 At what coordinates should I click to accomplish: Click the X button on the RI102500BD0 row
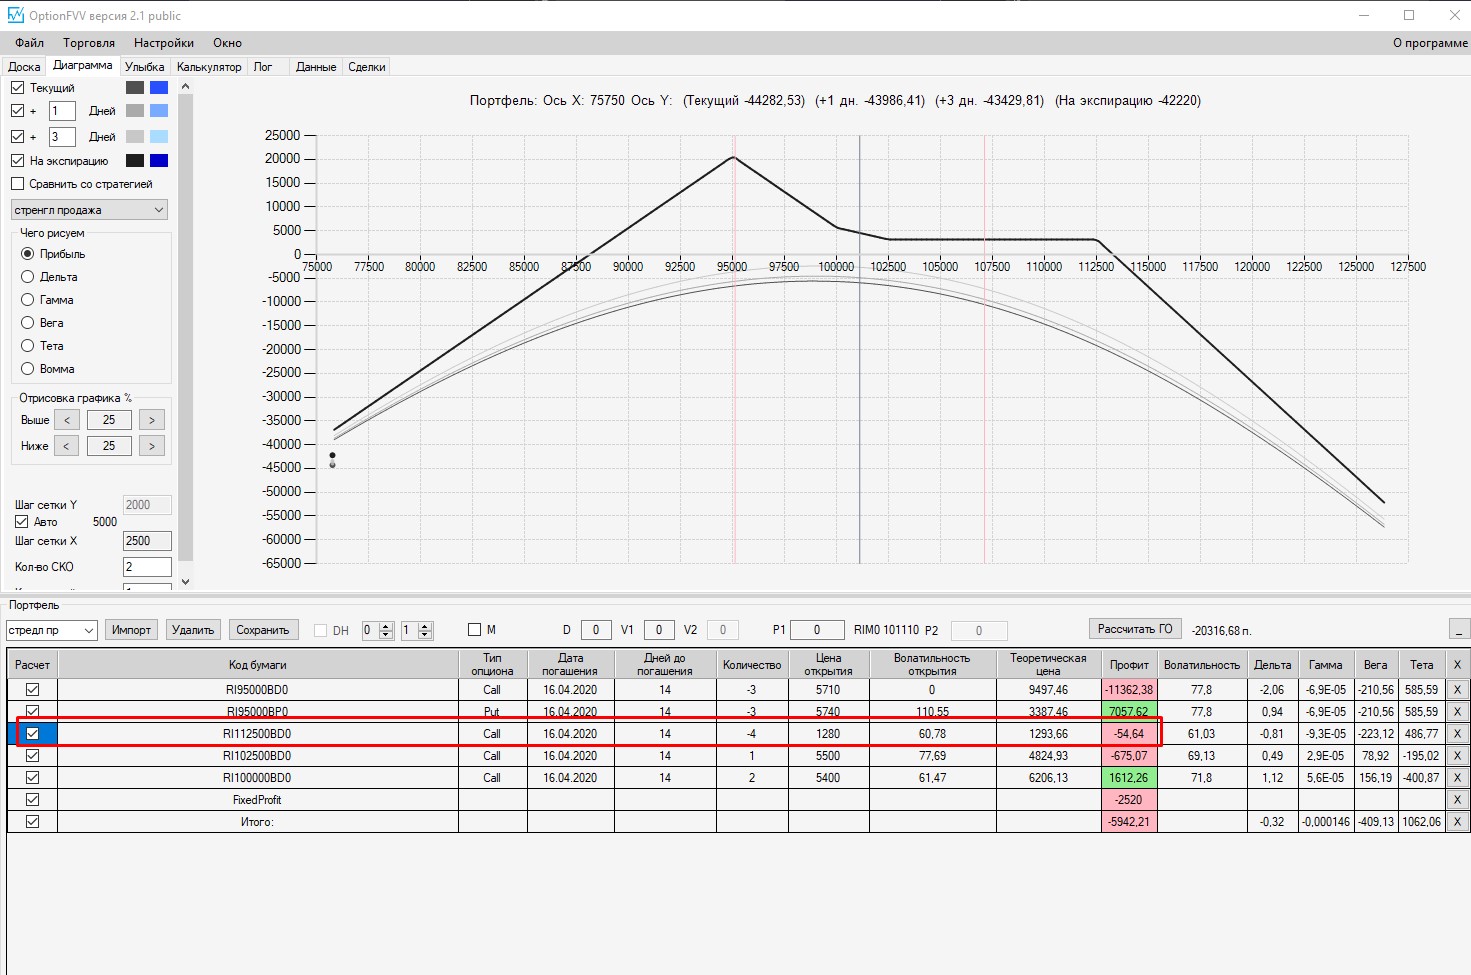click(1457, 756)
